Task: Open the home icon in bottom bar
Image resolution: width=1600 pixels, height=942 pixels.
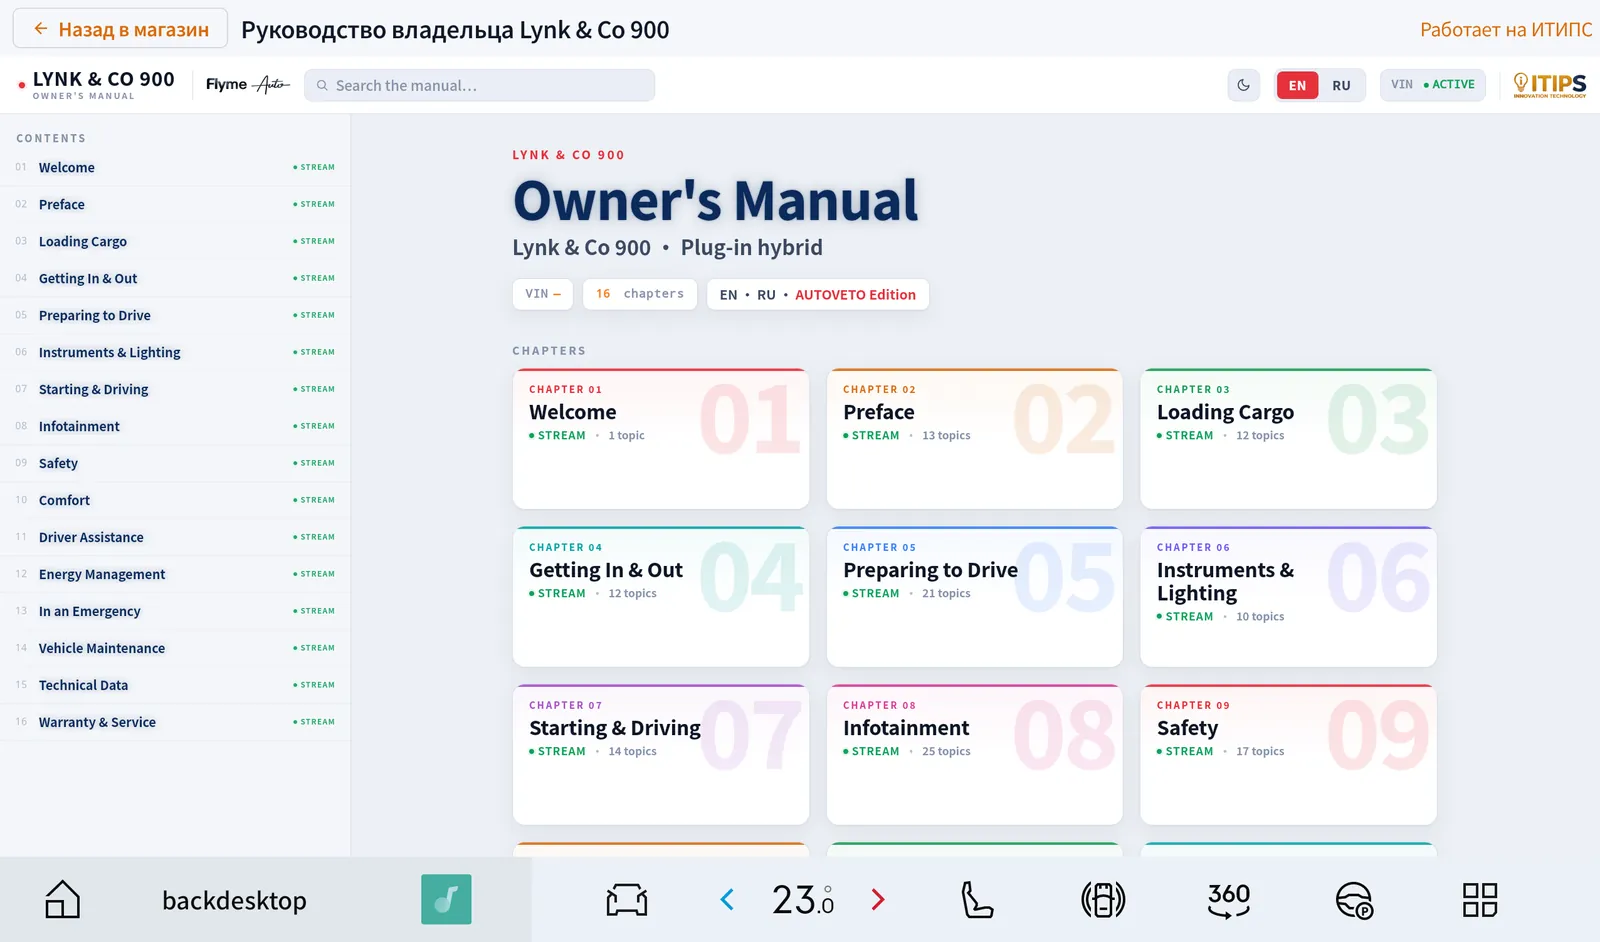Action: point(62,900)
